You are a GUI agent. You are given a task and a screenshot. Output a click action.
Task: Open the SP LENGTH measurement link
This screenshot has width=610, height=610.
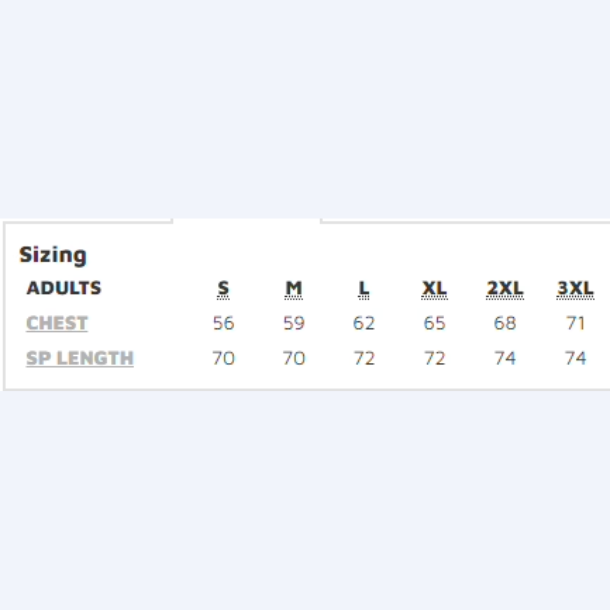[x=80, y=358]
